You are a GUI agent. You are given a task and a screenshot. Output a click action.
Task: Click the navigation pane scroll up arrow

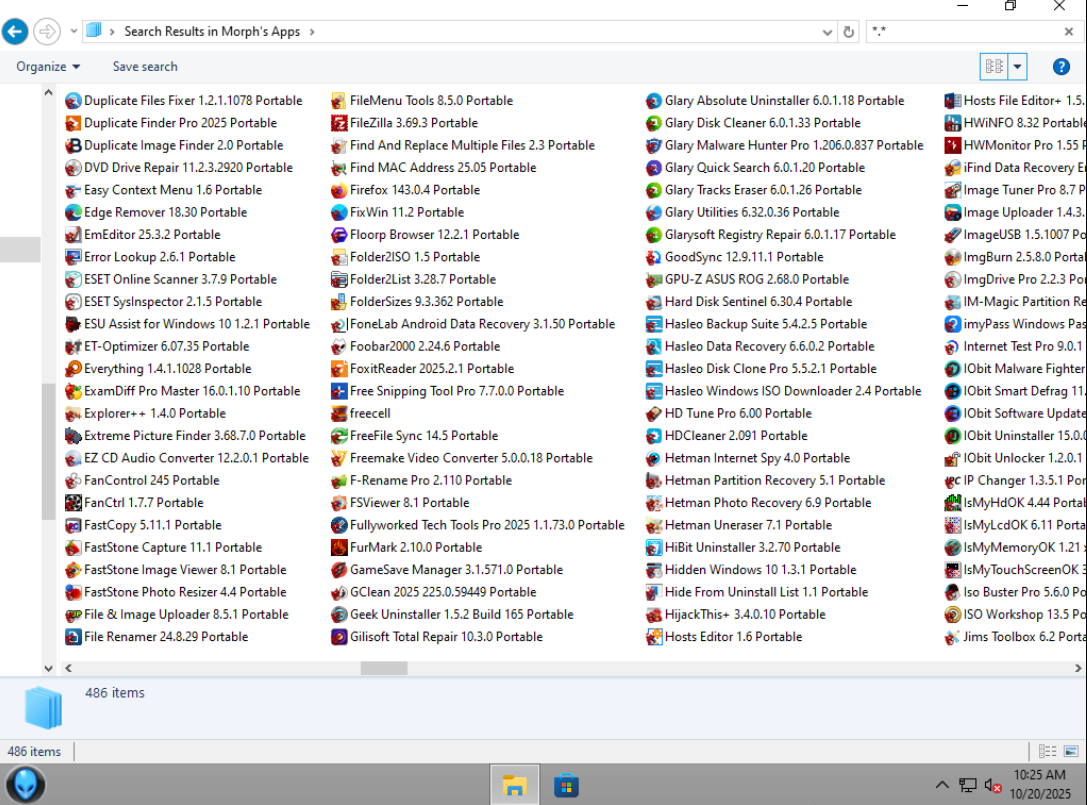(48, 92)
